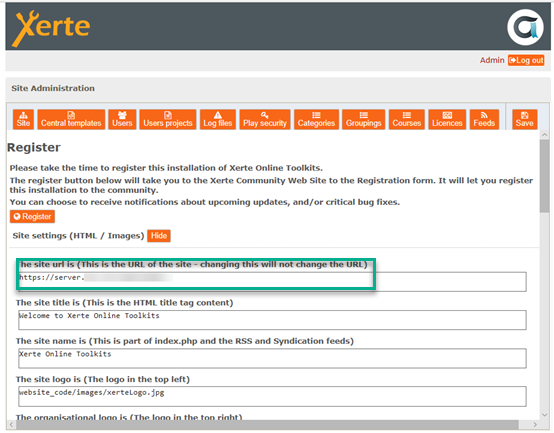Viewport: 554px width, 433px height.
Task: Click the organisational logo in the header
Action: (x=525, y=27)
